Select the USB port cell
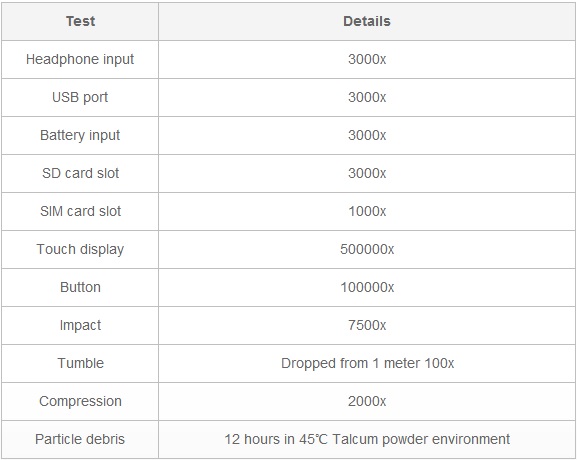This screenshot has width=577, height=460. click(80, 98)
